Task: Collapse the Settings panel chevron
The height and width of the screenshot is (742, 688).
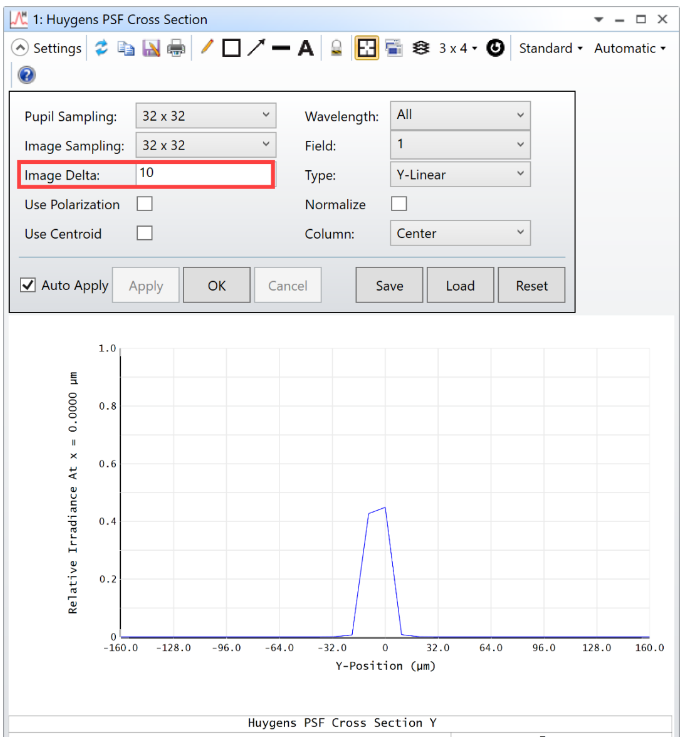Action: [19, 48]
